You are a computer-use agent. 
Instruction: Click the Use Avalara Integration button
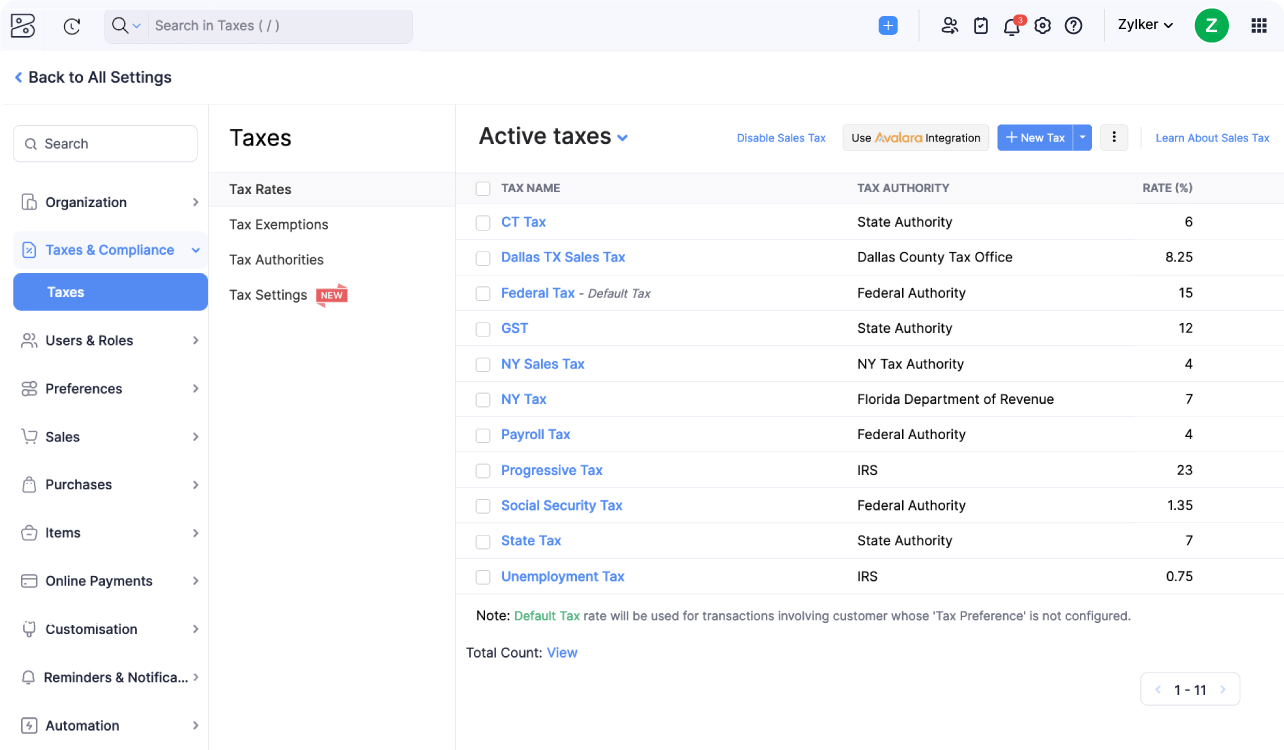(915, 138)
